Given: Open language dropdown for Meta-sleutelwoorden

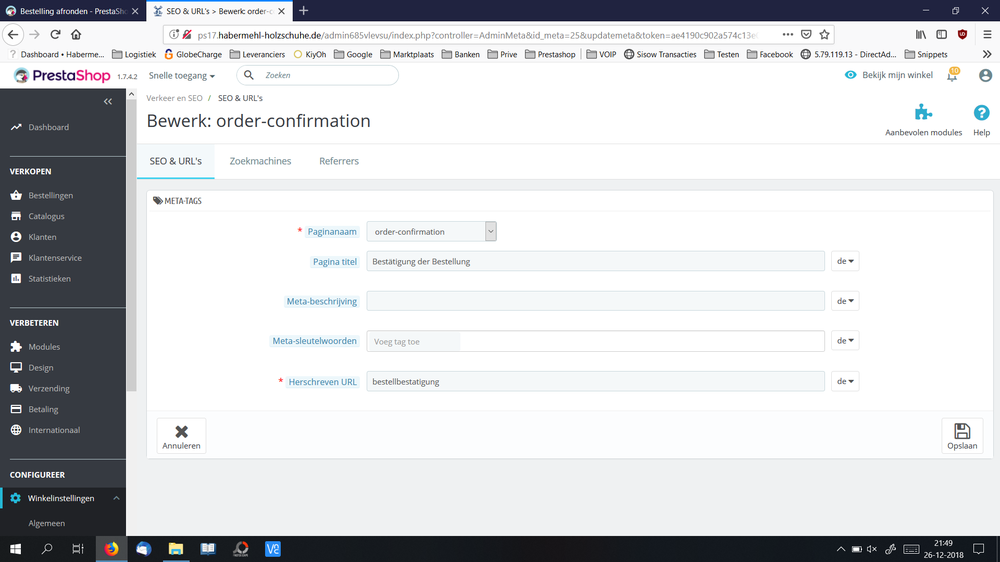Looking at the screenshot, I should [844, 341].
